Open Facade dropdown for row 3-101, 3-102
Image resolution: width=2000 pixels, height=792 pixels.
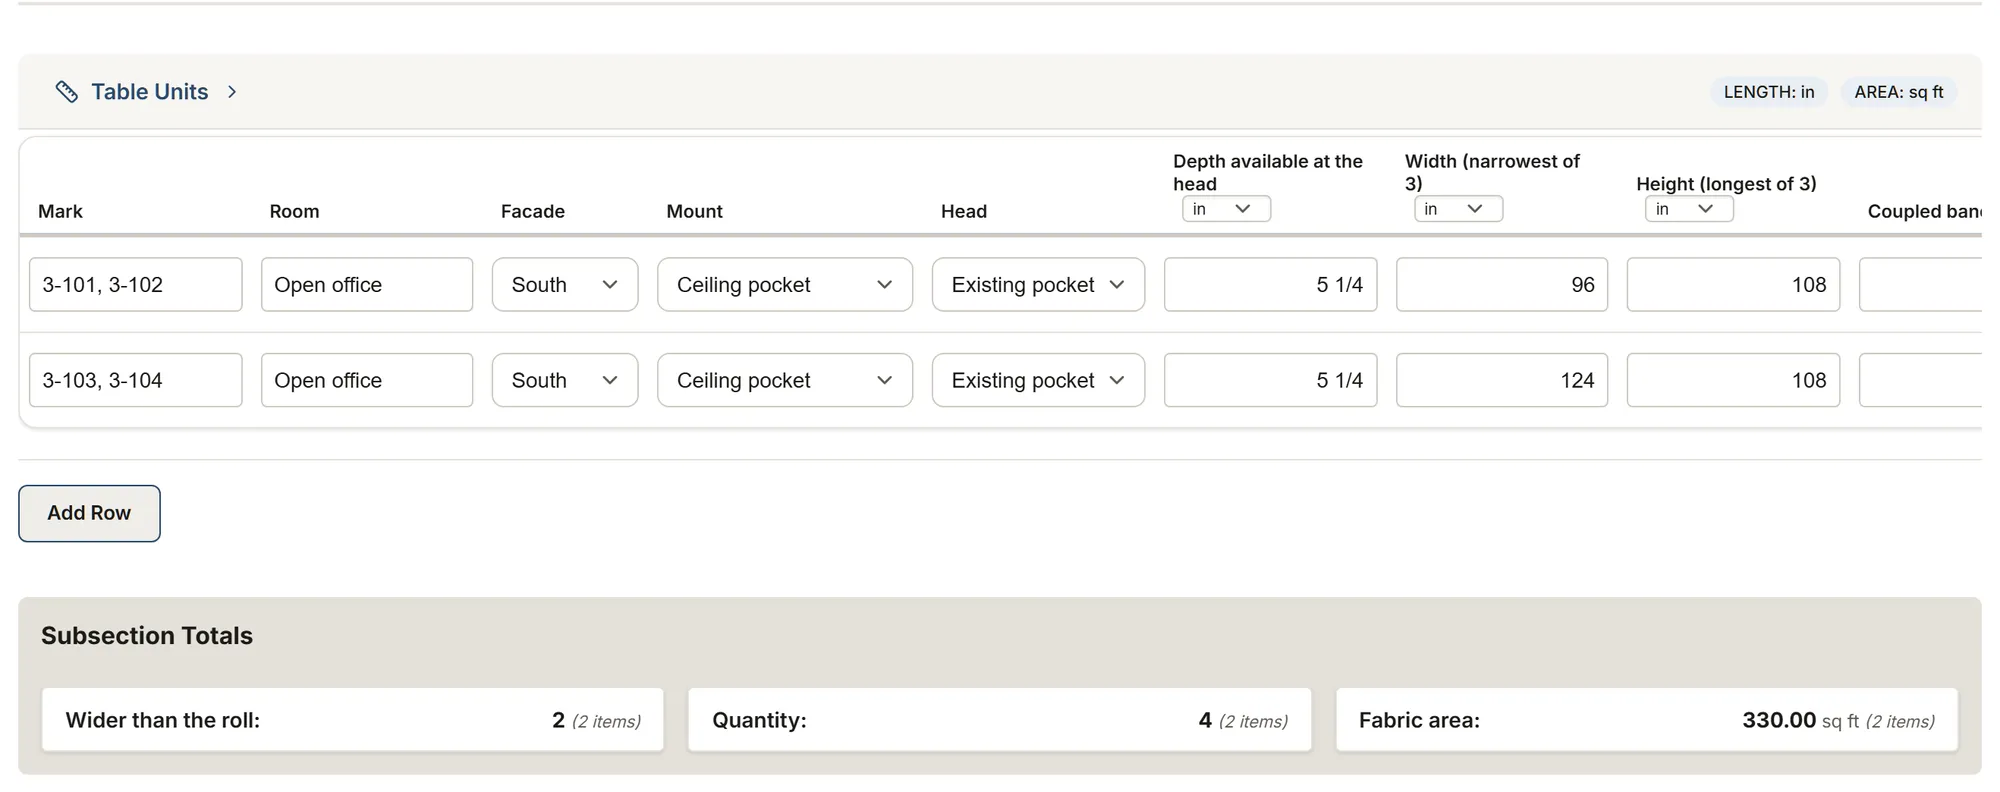[565, 285]
